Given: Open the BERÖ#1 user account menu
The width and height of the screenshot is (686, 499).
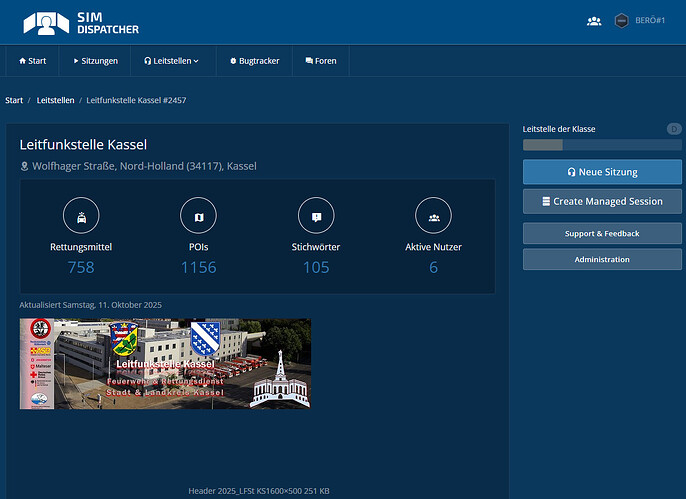Looking at the screenshot, I should pos(650,21).
